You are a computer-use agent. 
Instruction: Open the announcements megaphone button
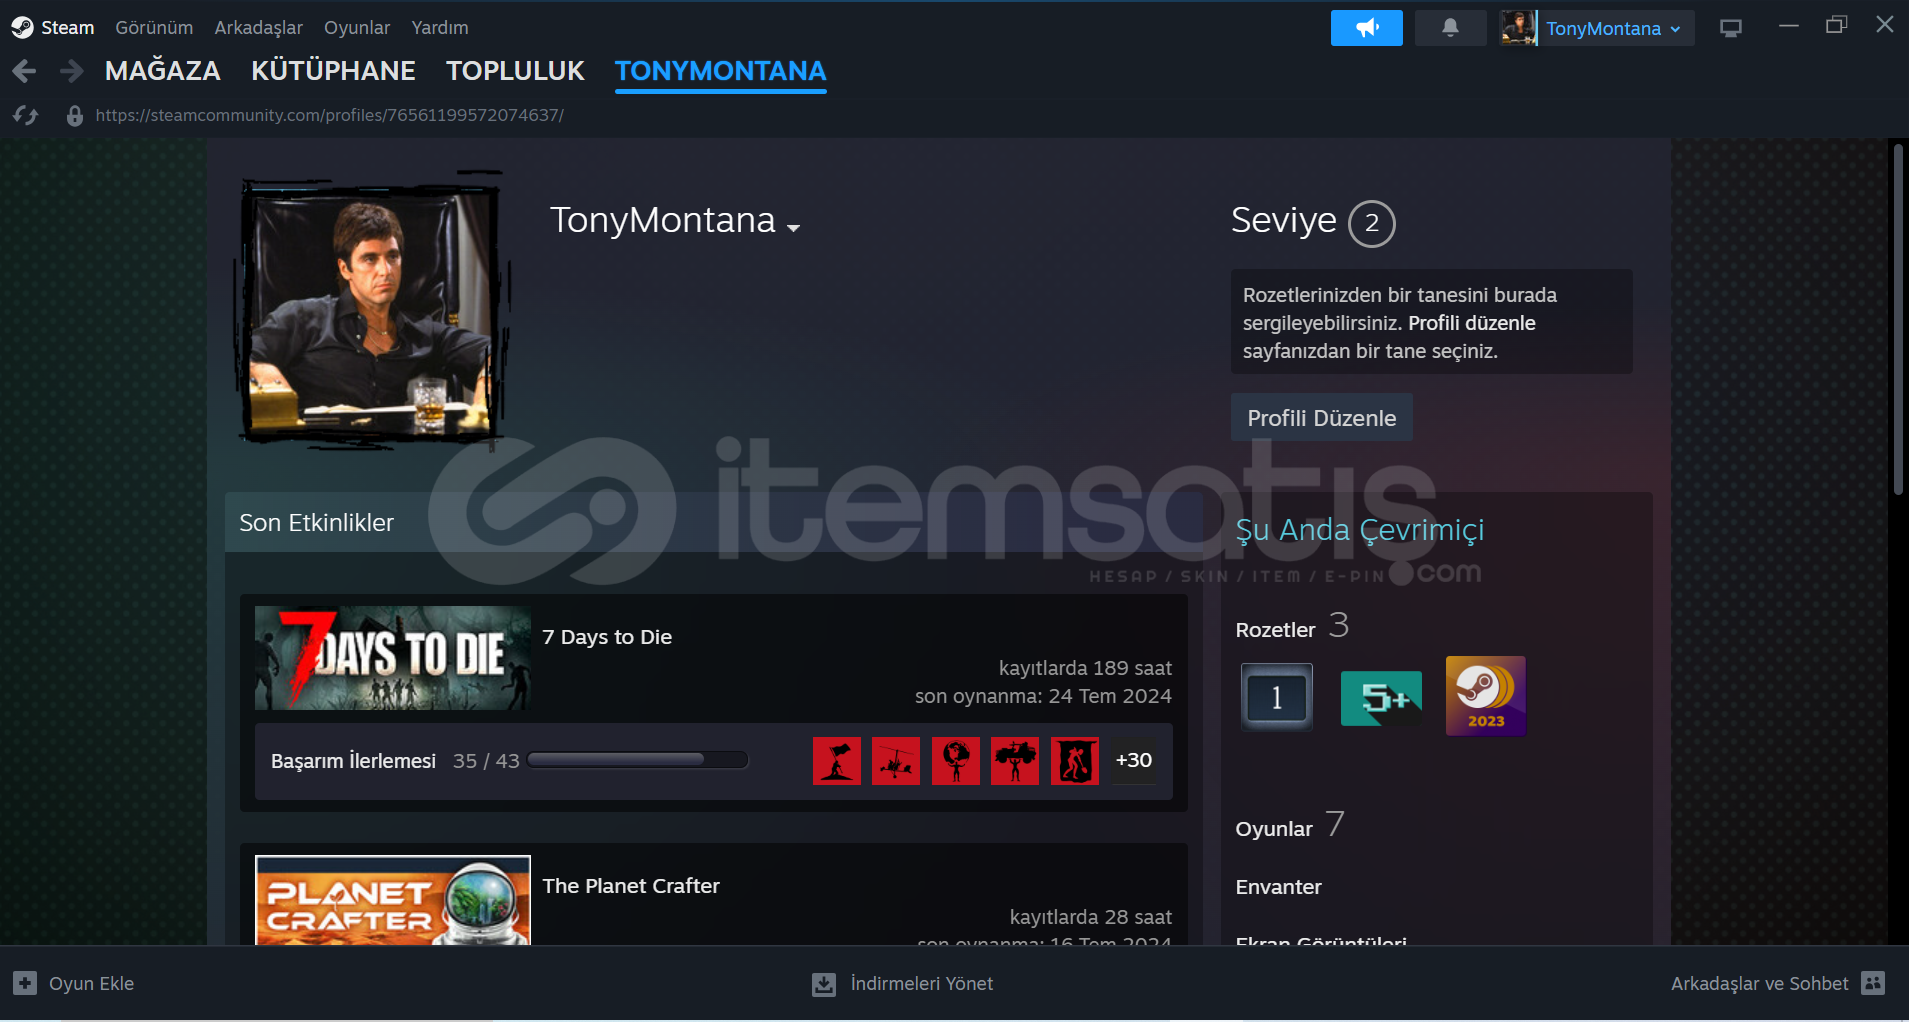1366,28
